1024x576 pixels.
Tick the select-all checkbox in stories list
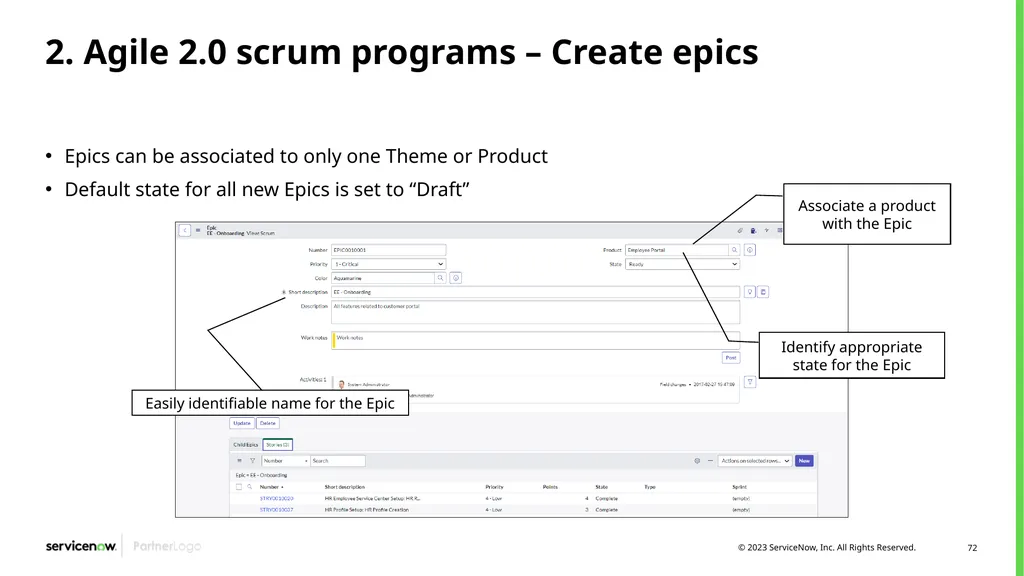coord(238,487)
